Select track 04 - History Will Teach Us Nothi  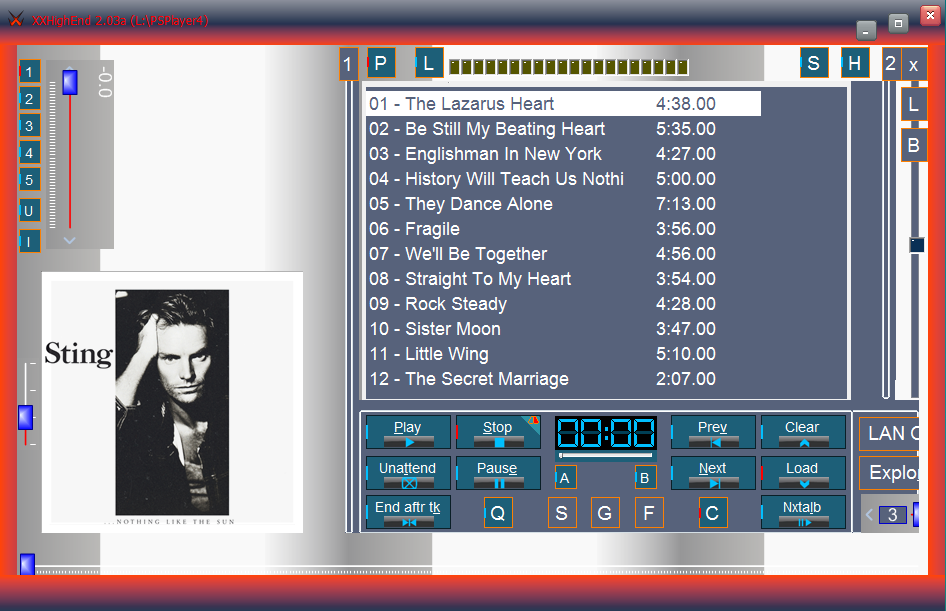pyautogui.click(x=563, y=179)
